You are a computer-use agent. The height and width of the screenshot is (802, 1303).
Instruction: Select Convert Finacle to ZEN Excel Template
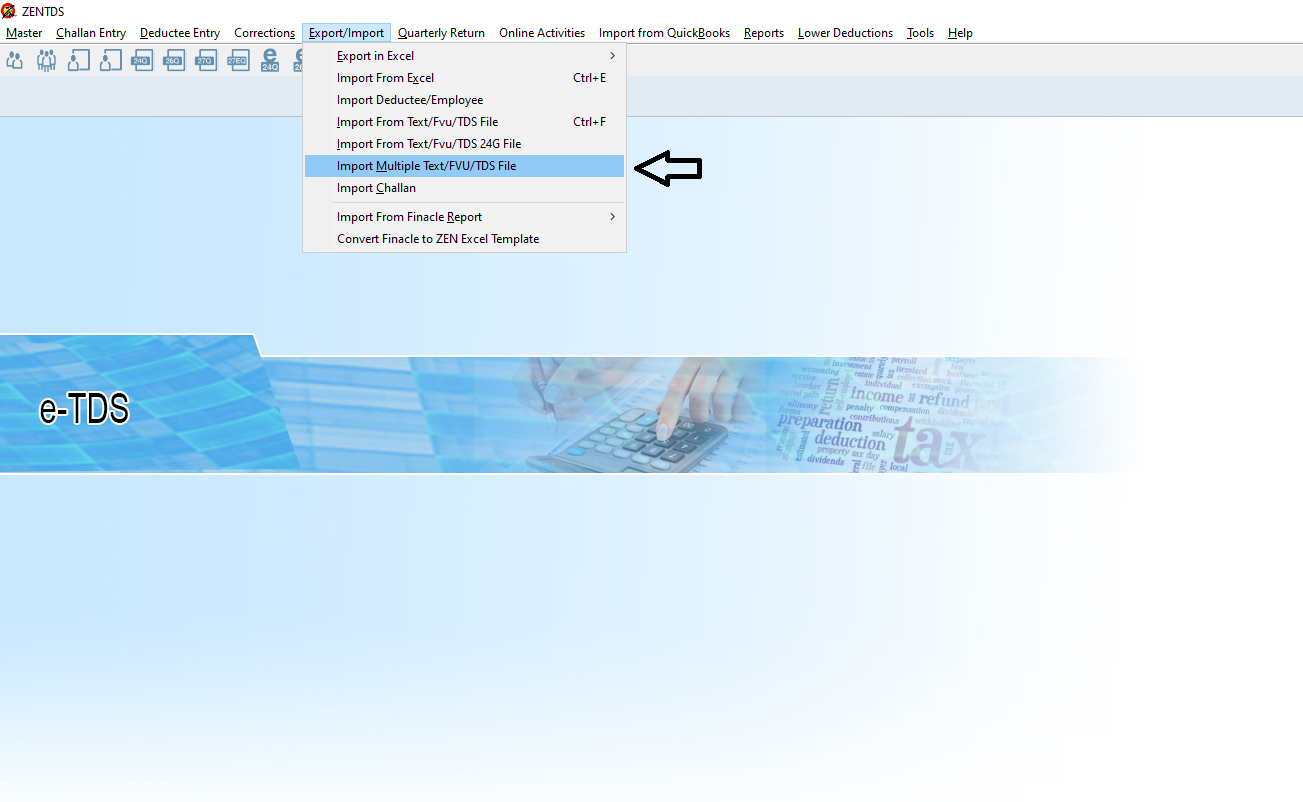point(464,239)
